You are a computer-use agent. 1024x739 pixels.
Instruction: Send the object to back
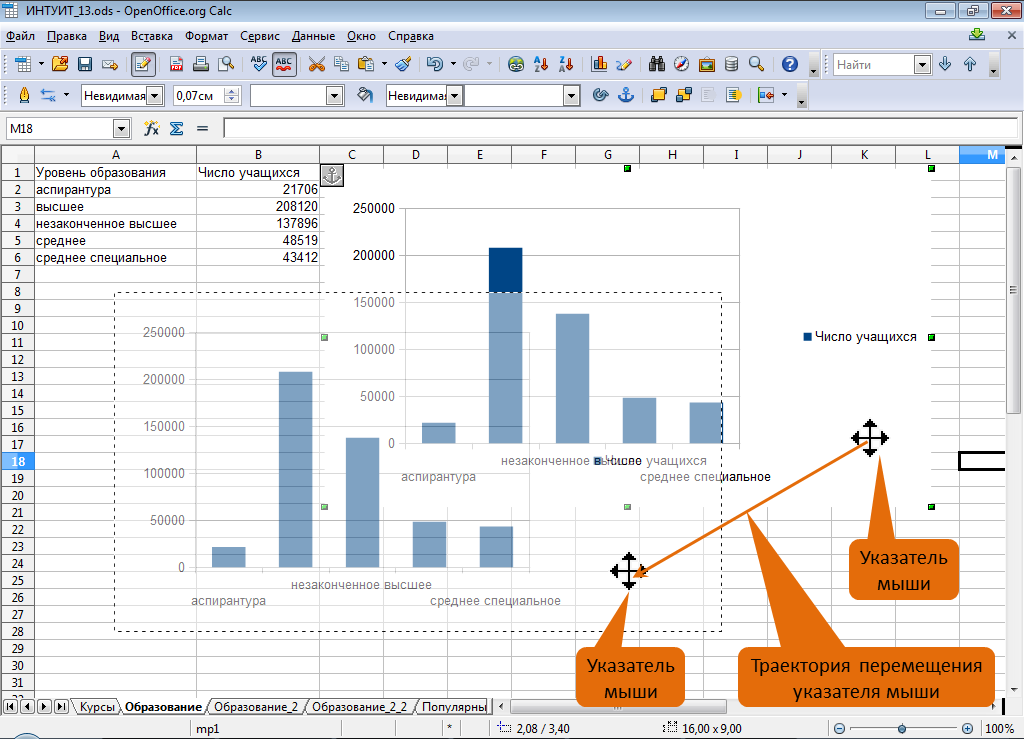pos(684,95)
